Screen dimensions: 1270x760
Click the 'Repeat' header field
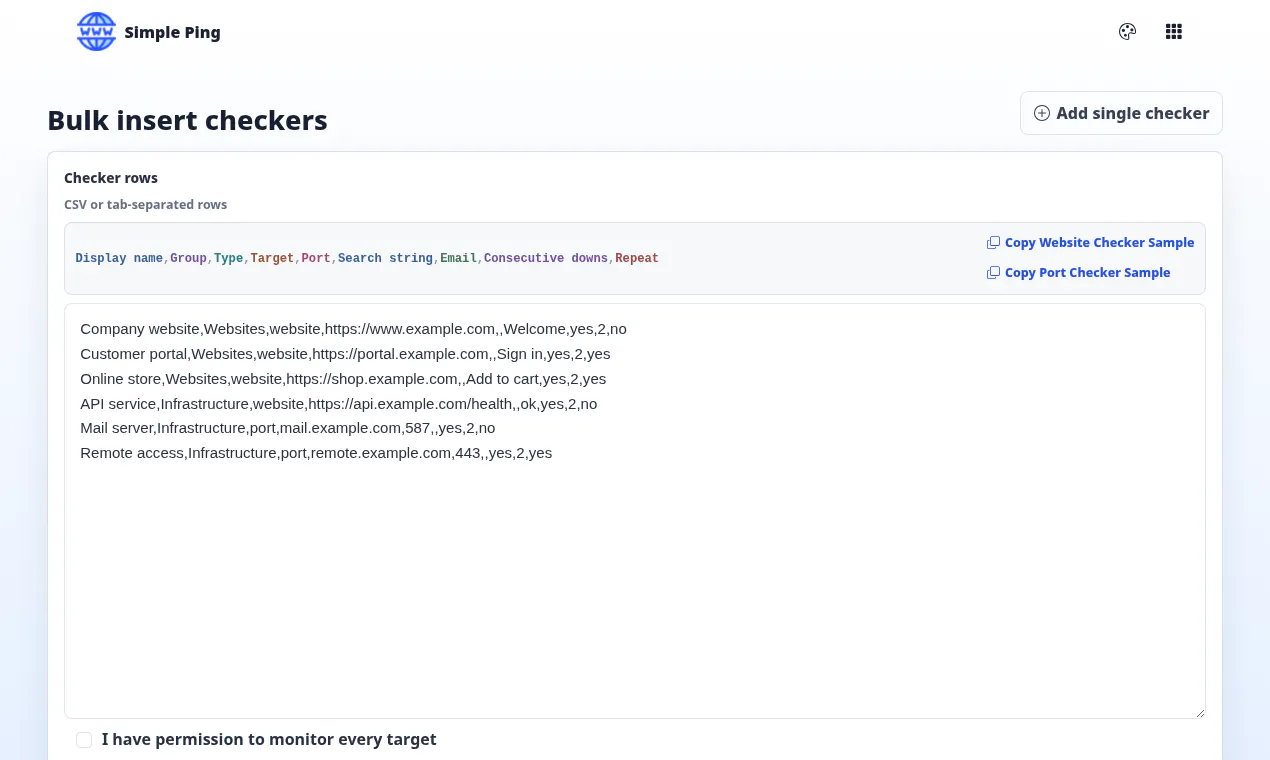pos(637,259)
